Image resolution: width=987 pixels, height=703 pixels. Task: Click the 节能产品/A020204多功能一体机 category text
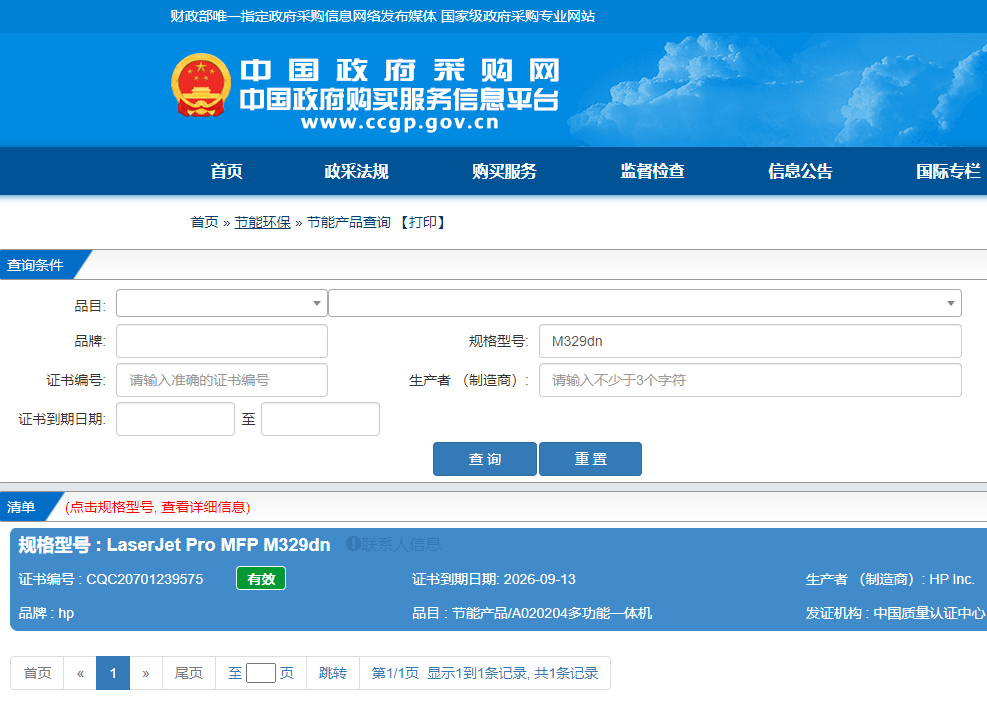click(552, 613)
